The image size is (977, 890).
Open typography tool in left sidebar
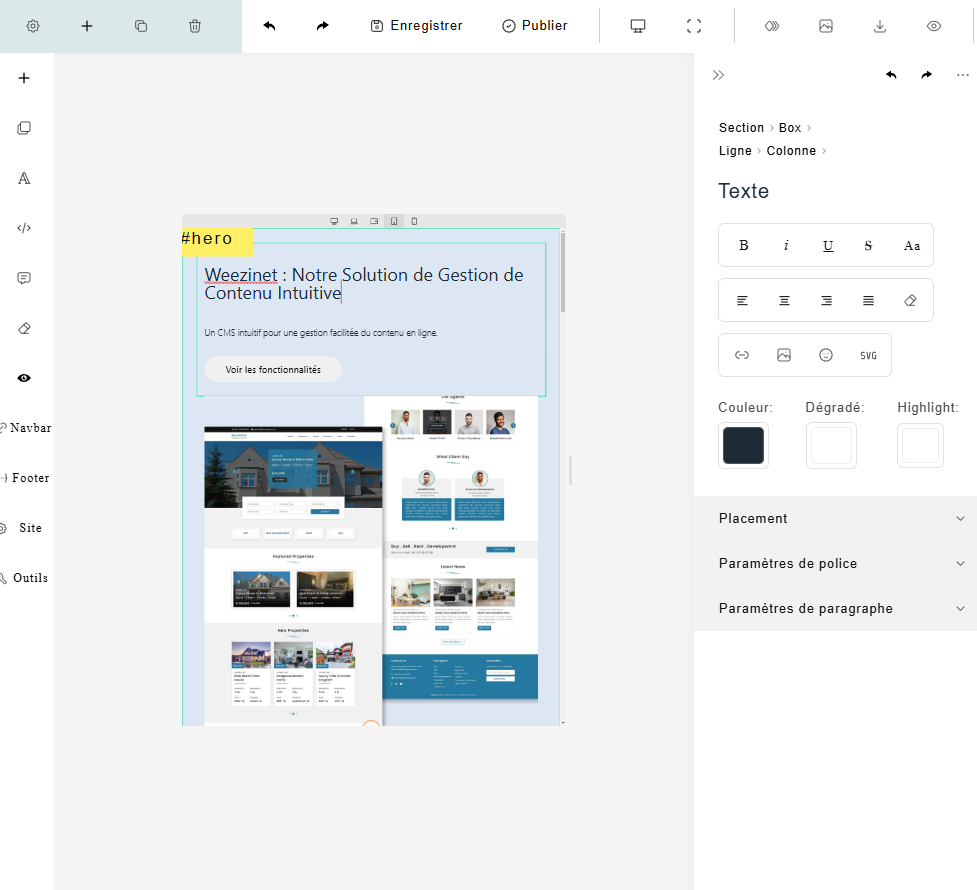click(24, 178)
